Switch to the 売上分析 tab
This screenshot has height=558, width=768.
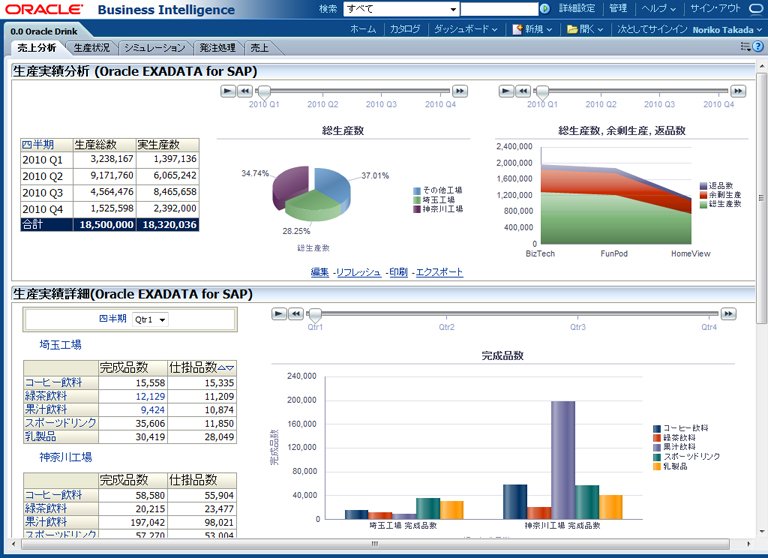[37, 48]
